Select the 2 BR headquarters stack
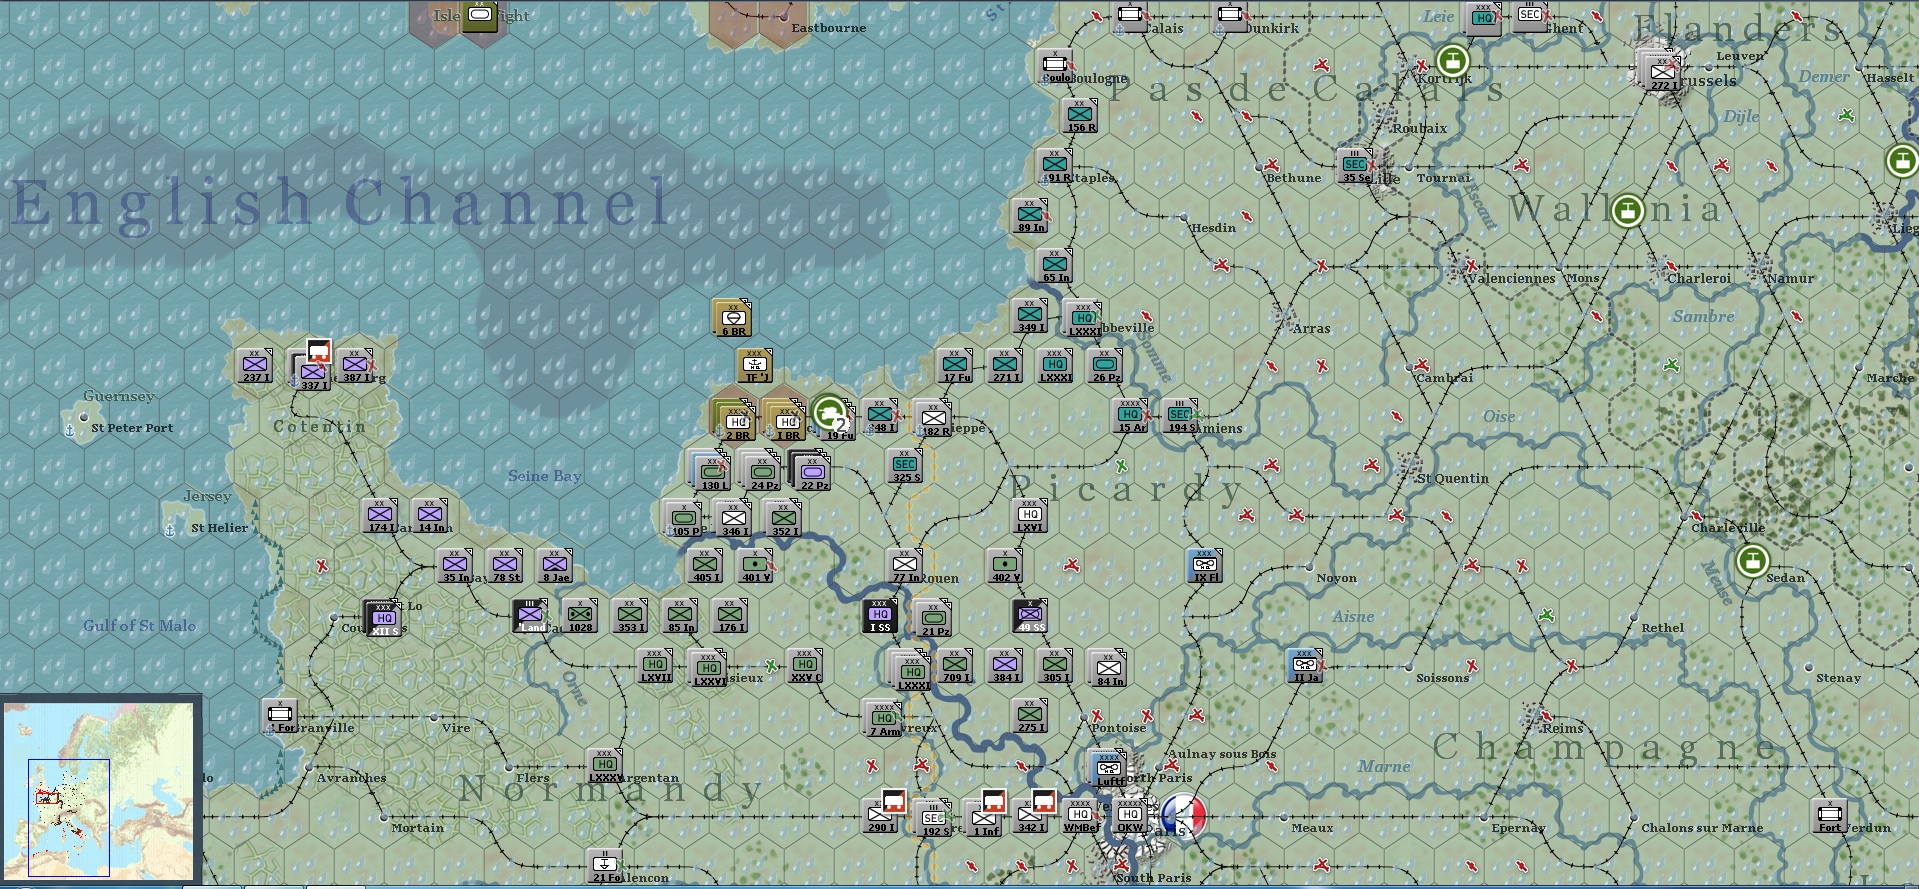Screen dimensions: 1919x889 coord(735,420)
